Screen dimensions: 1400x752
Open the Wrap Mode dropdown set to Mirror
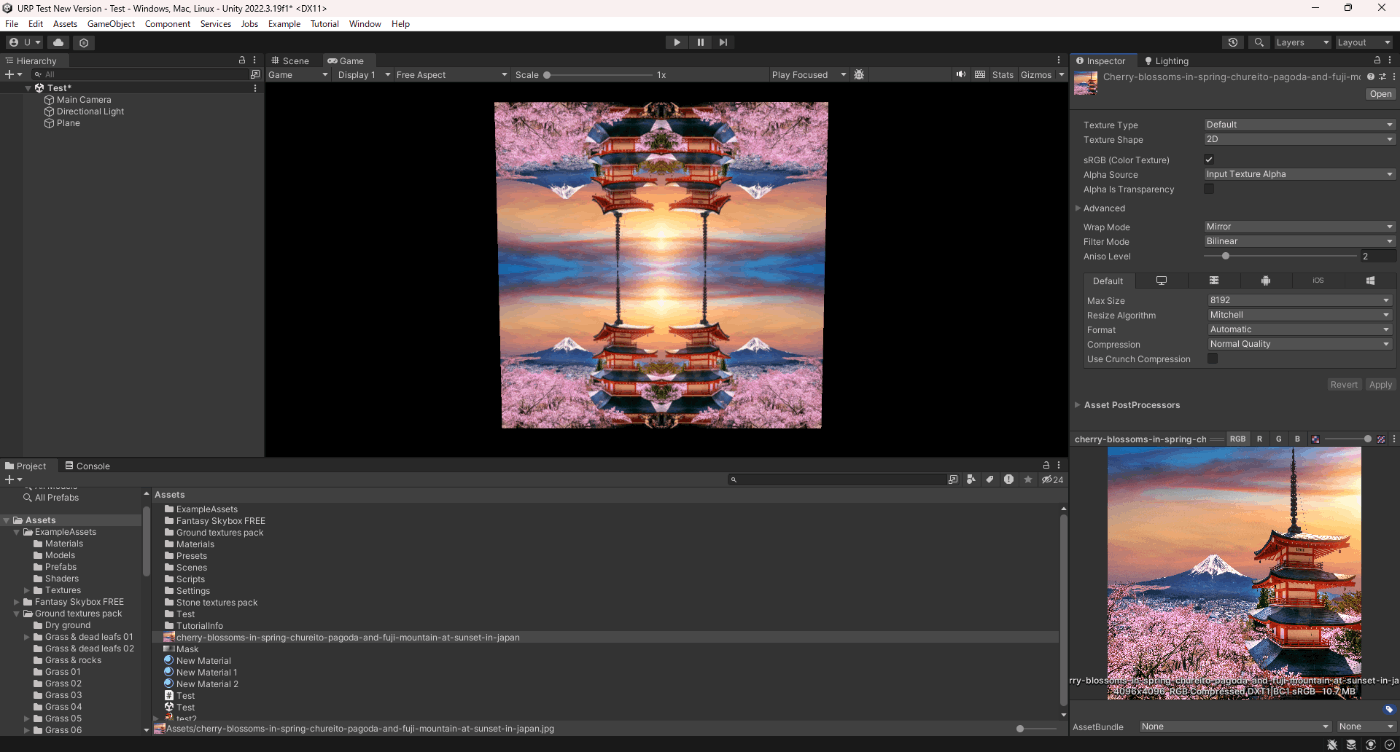[x=1299, y=227]
